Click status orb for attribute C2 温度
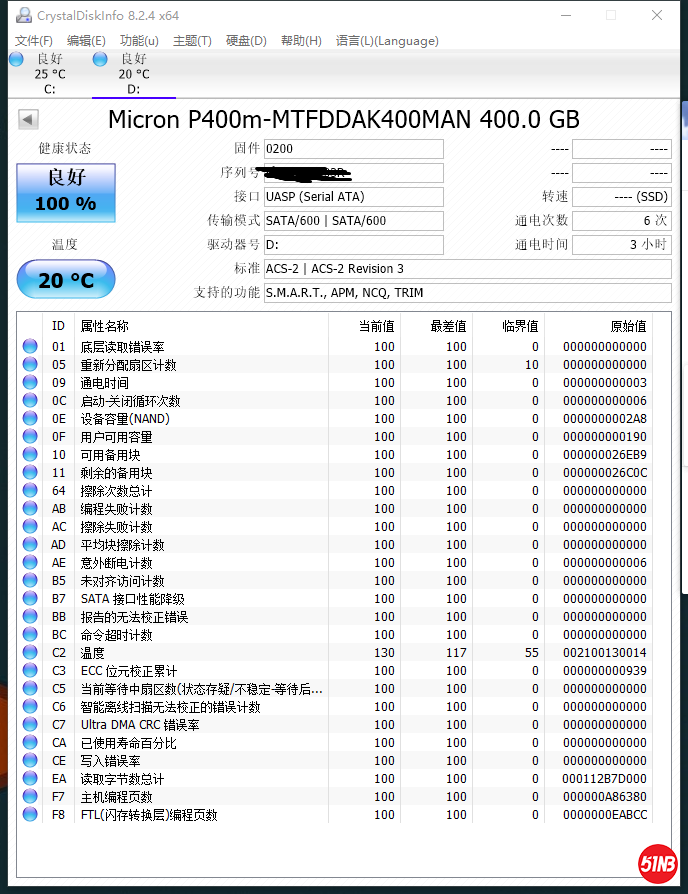The width and height of the screenshot is (688, 894). point(30,653)
